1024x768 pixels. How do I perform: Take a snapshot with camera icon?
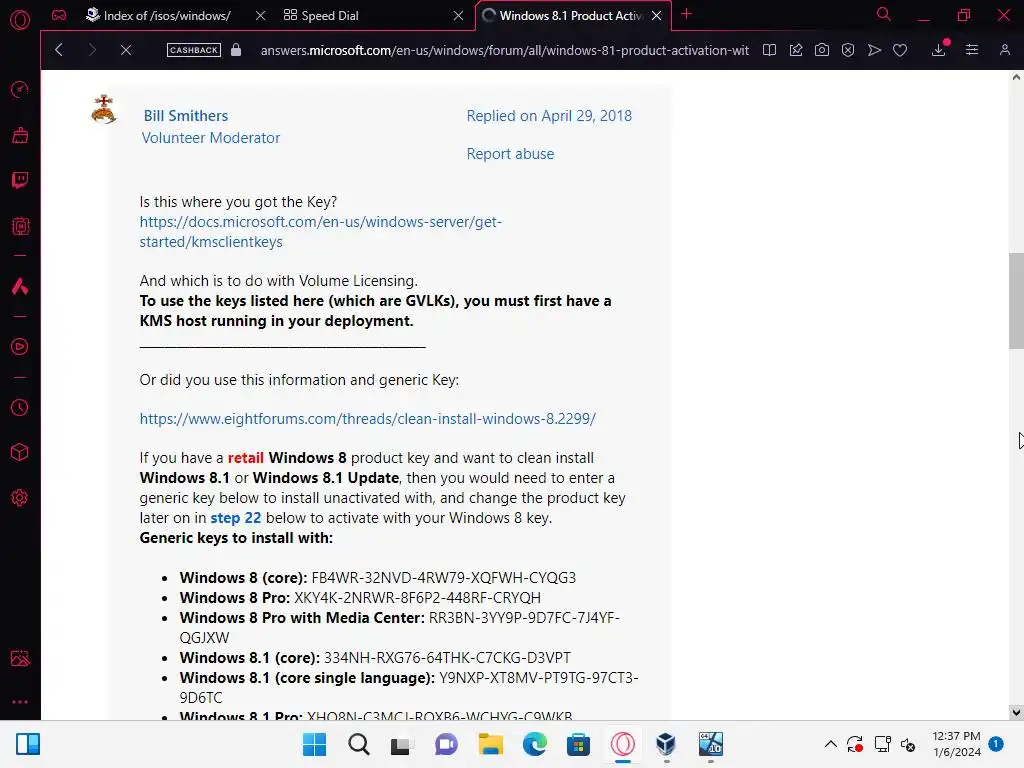tap(822, 50)
